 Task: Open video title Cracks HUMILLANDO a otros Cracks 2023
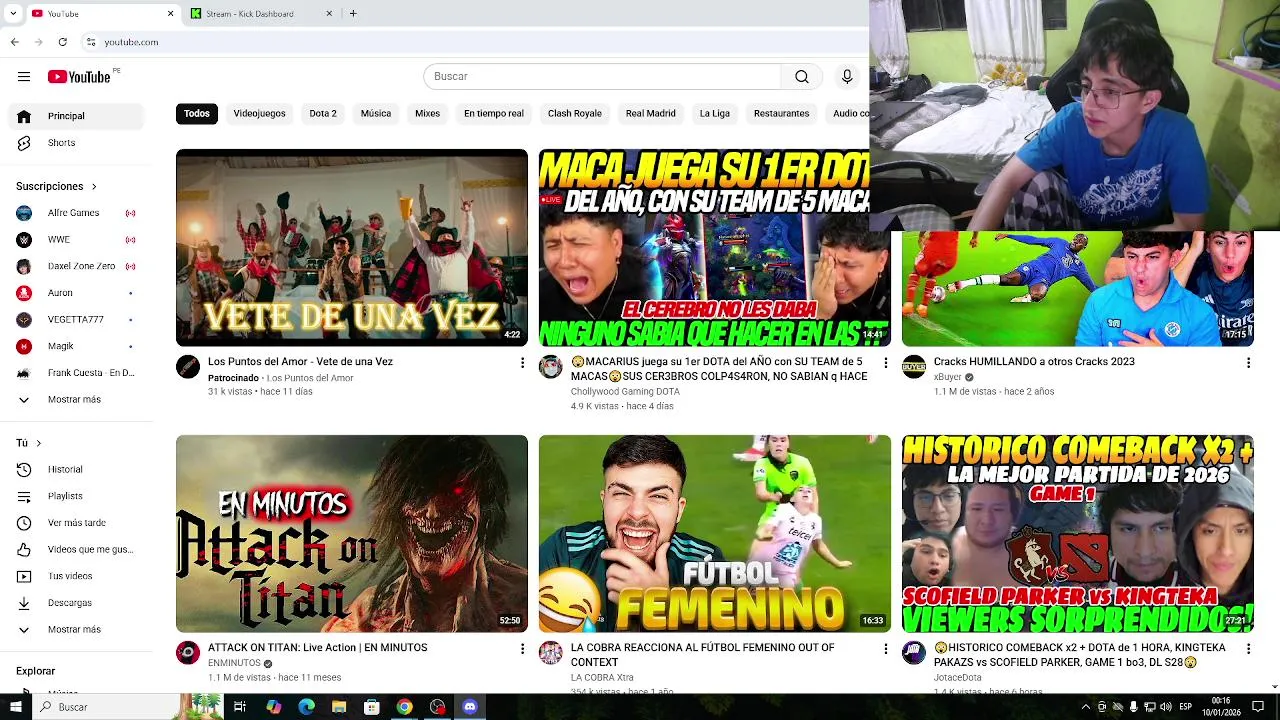[x=1034, y=362]
